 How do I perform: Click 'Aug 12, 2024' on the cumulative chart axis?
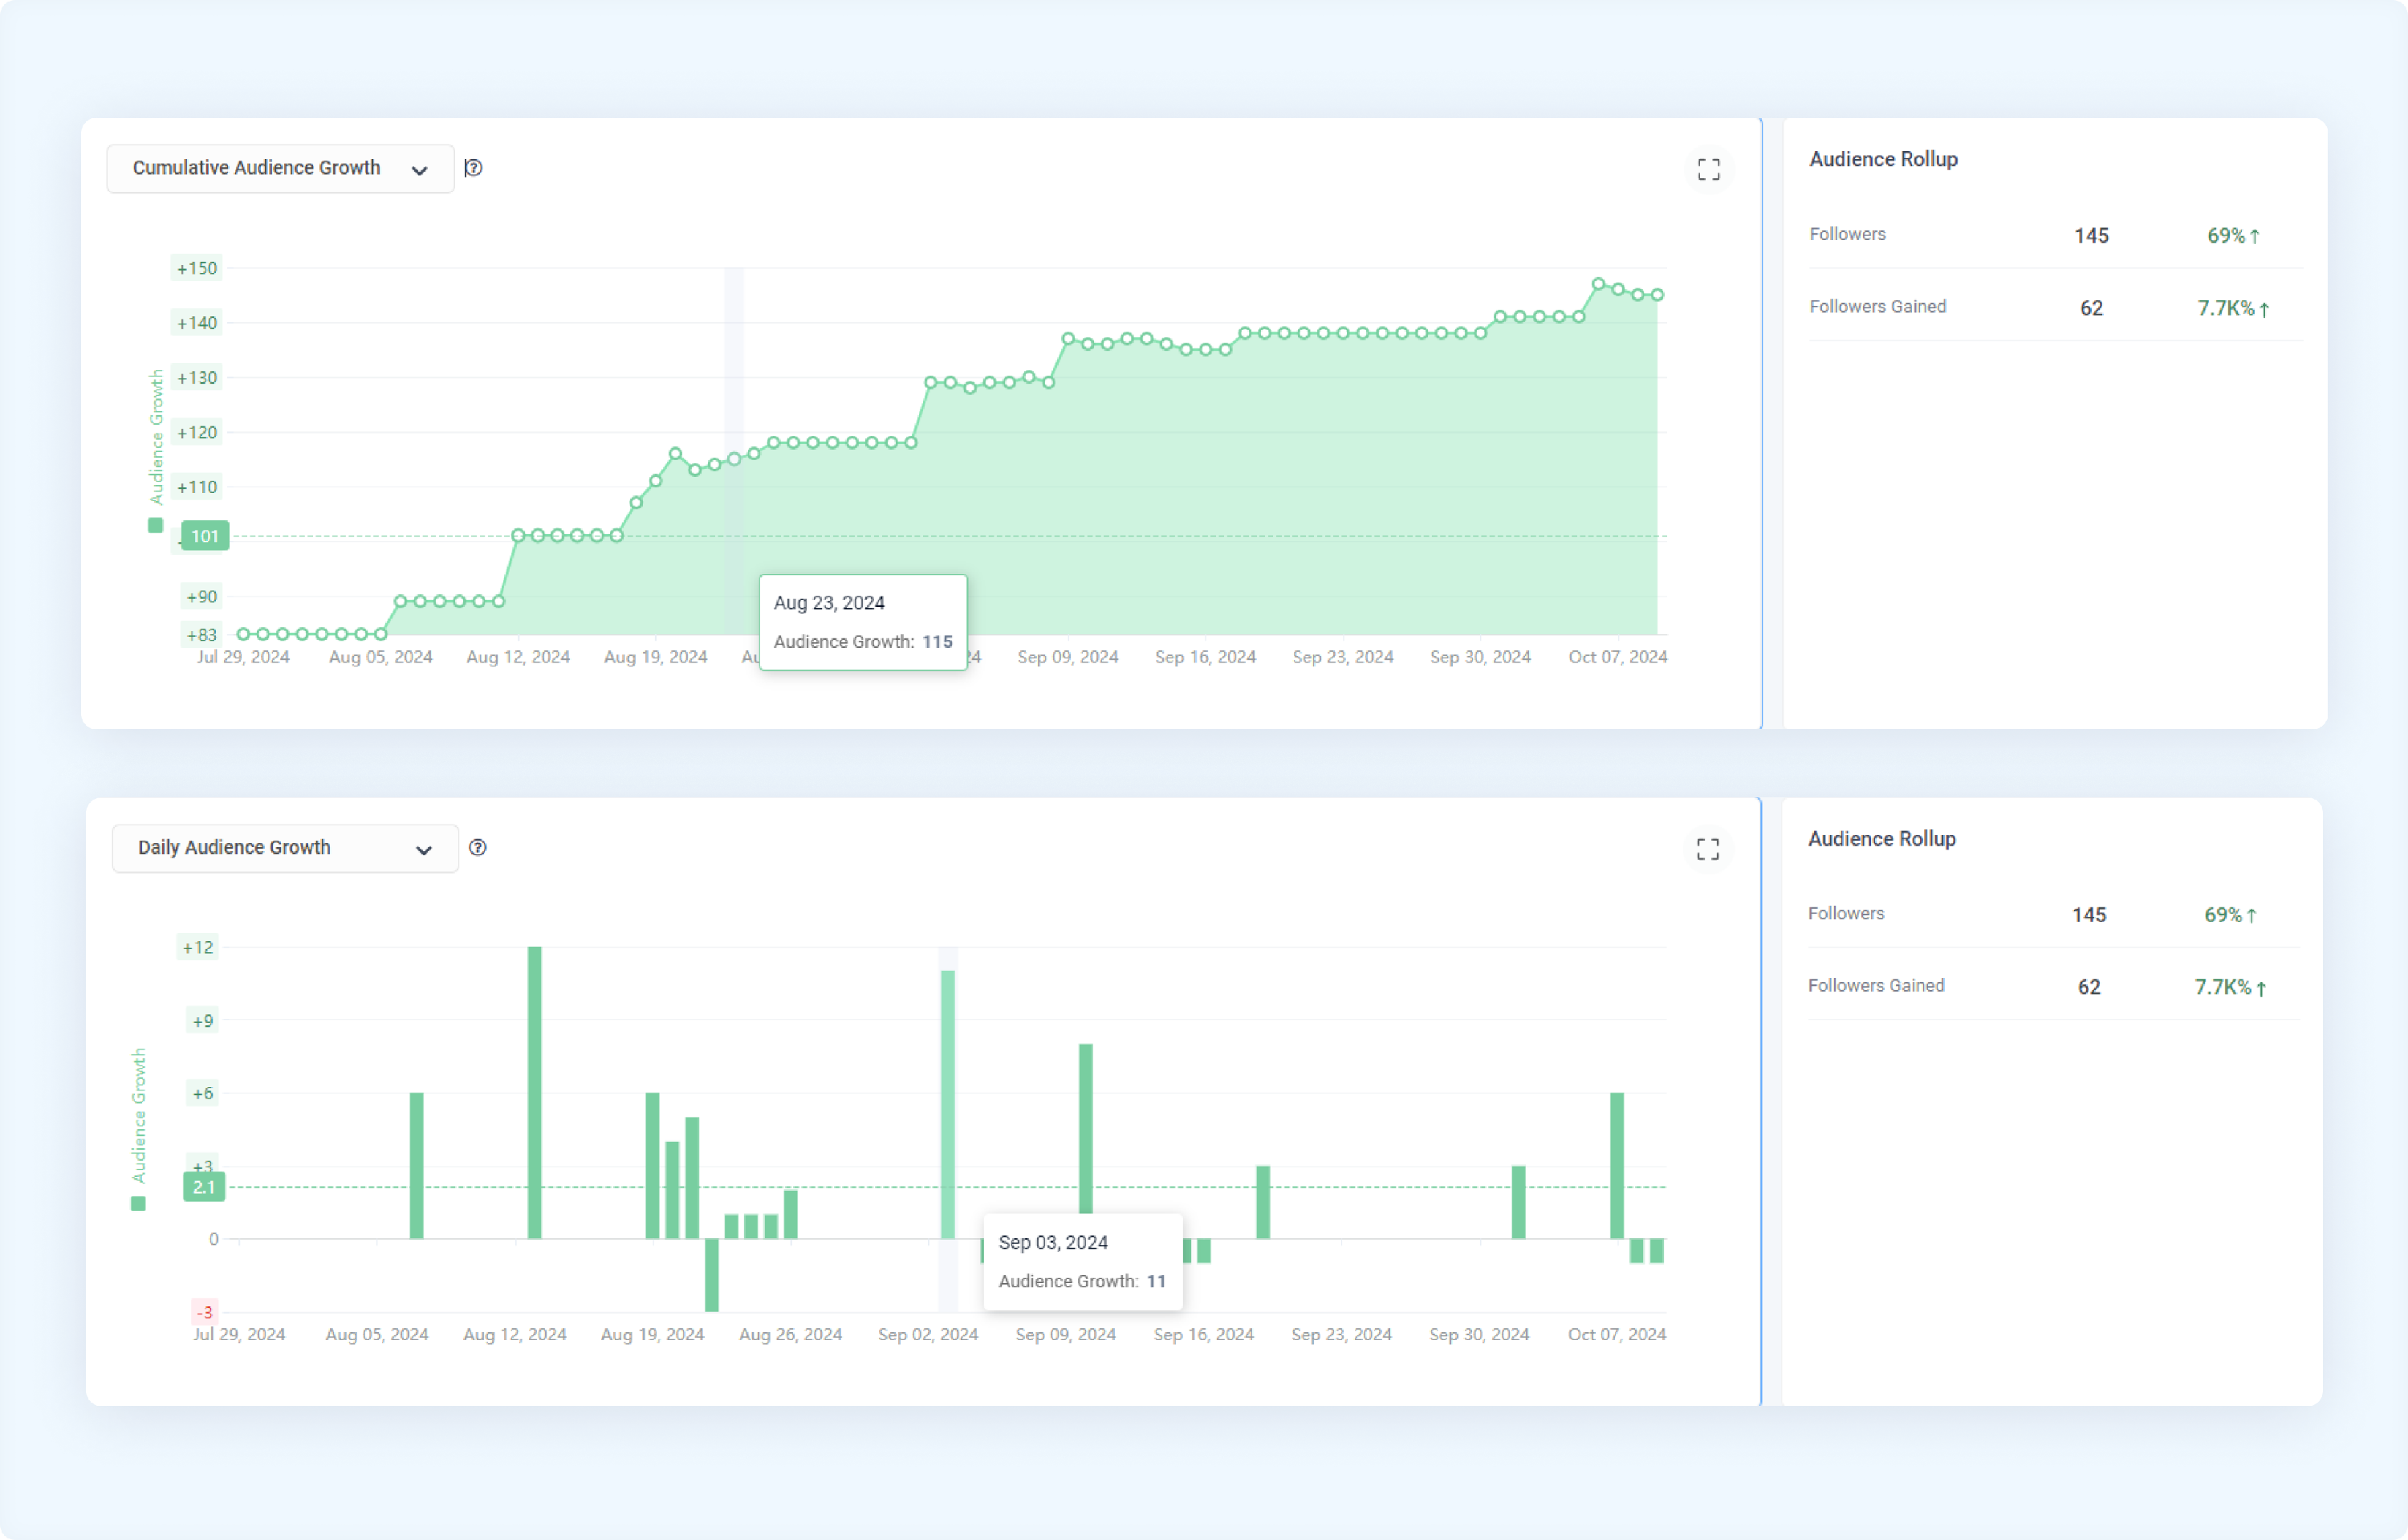point(518,657)
